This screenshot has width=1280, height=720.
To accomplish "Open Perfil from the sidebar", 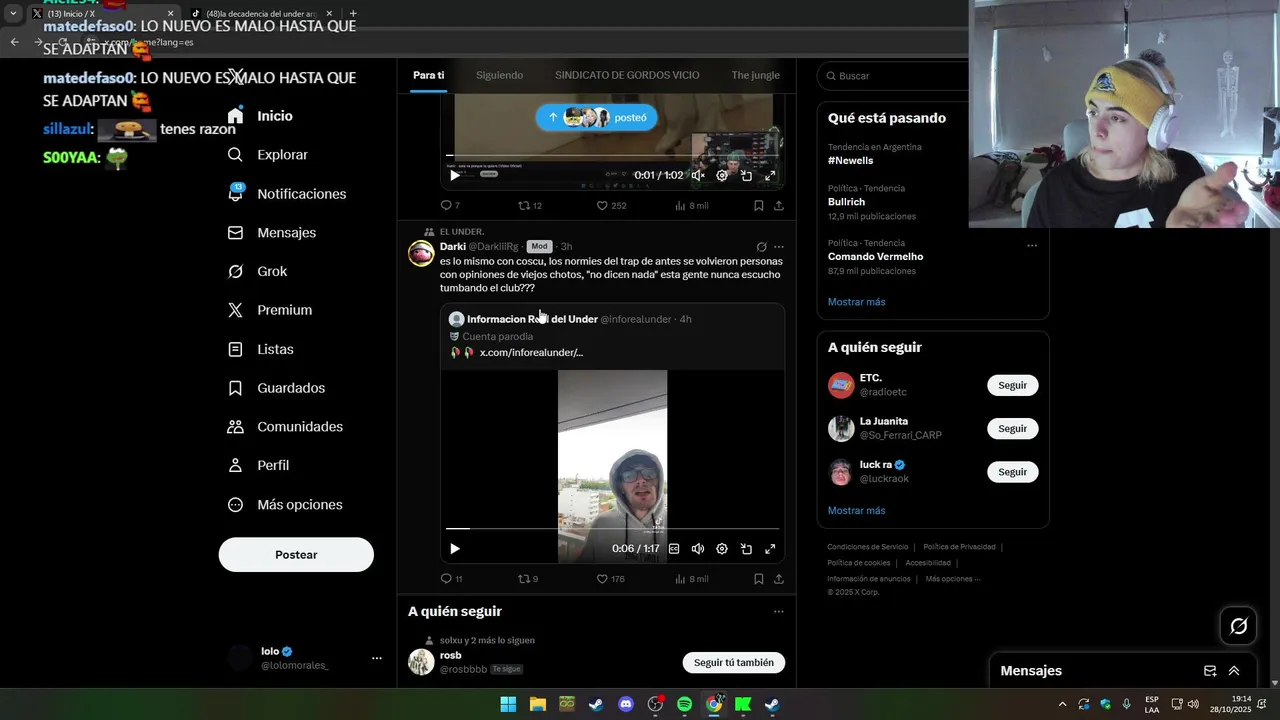I will (258, 466).
